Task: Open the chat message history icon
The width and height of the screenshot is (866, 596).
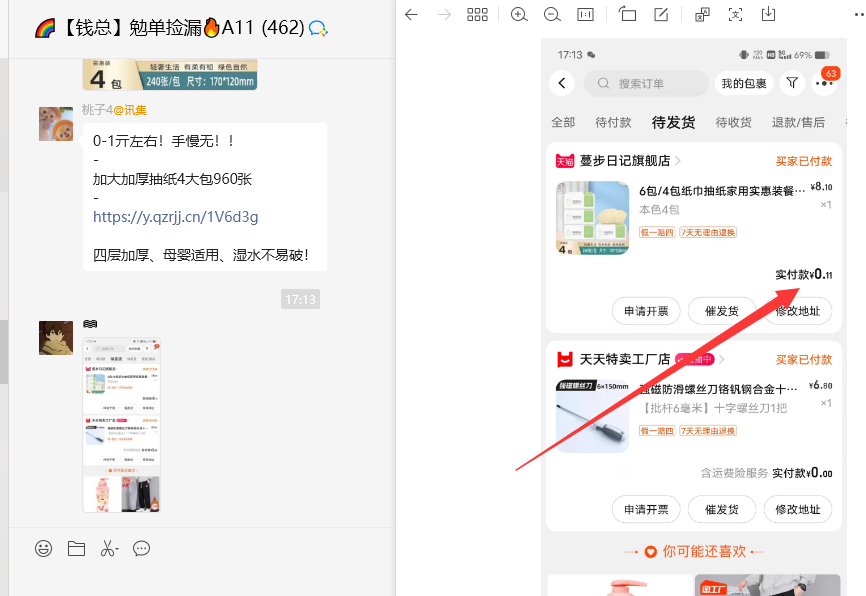Action: pyautogui.click(x=141, y=548)
